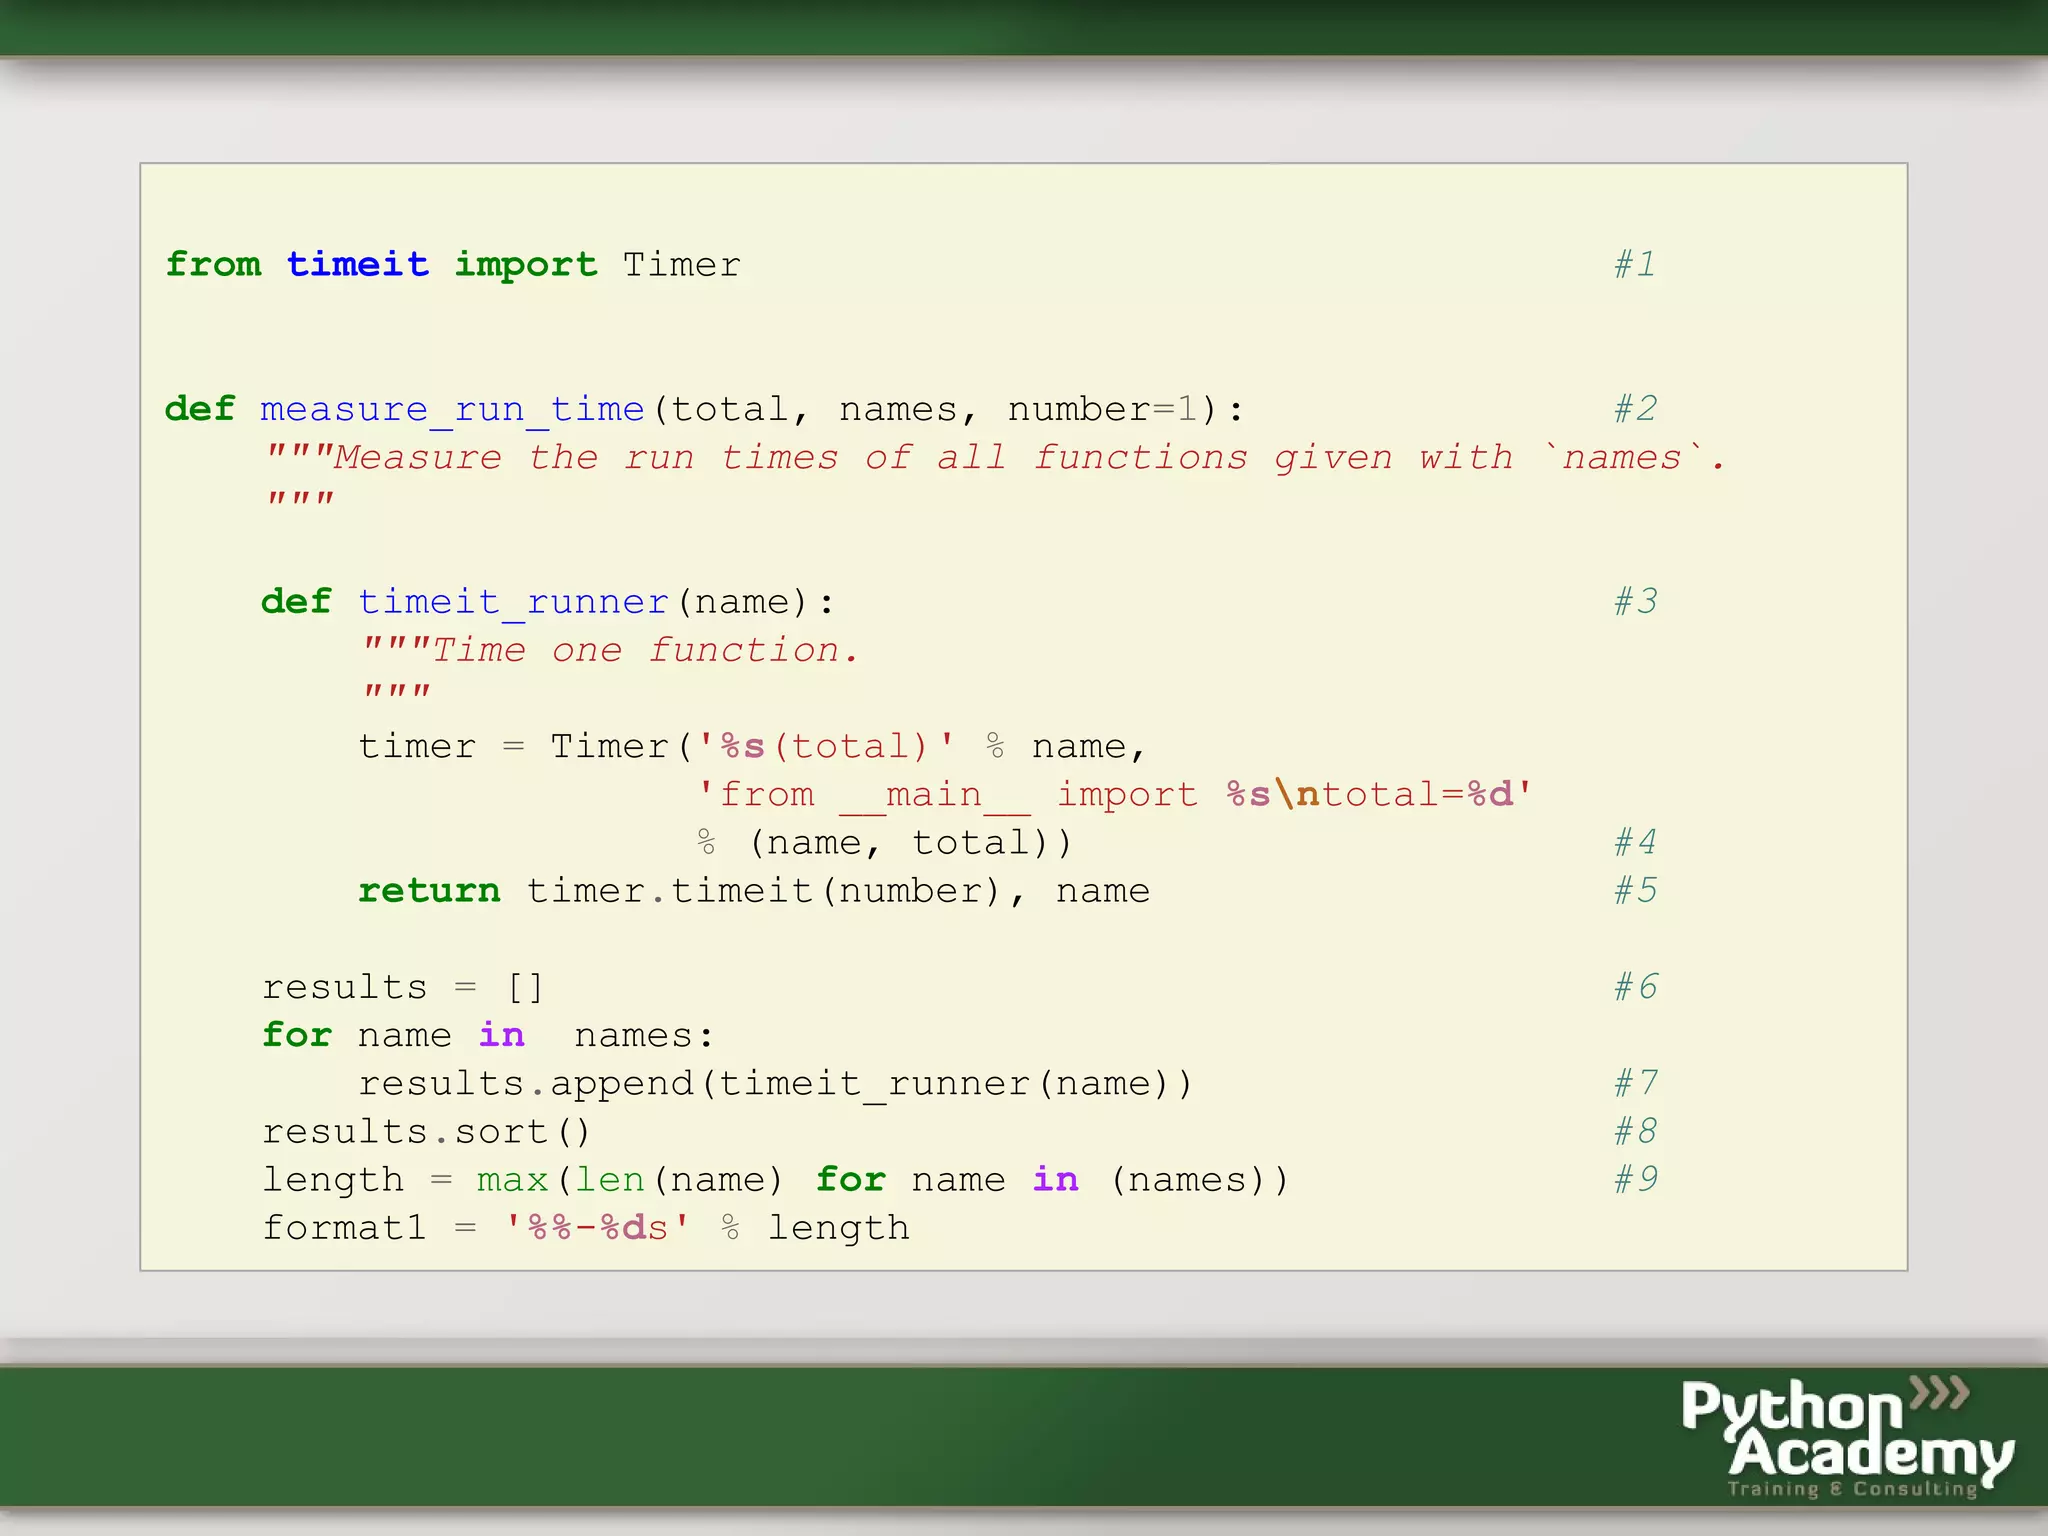Click the 'from __main__ import' string line
The image size is (2048, 1536).
point(1114,795)
